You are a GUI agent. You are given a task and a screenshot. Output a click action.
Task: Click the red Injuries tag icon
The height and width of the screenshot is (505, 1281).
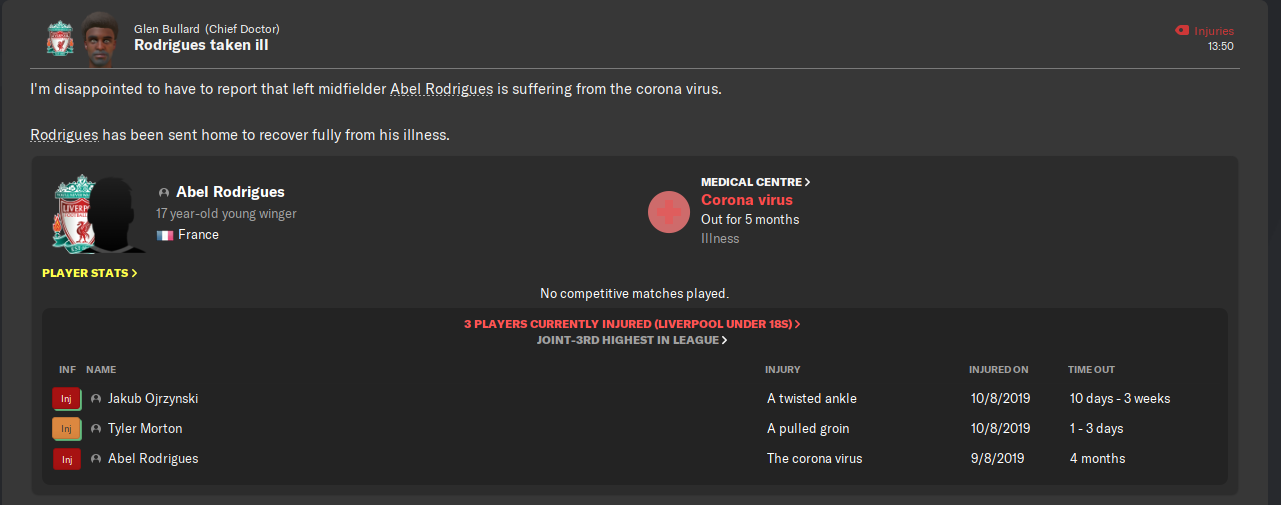(x=1182, y=31)
